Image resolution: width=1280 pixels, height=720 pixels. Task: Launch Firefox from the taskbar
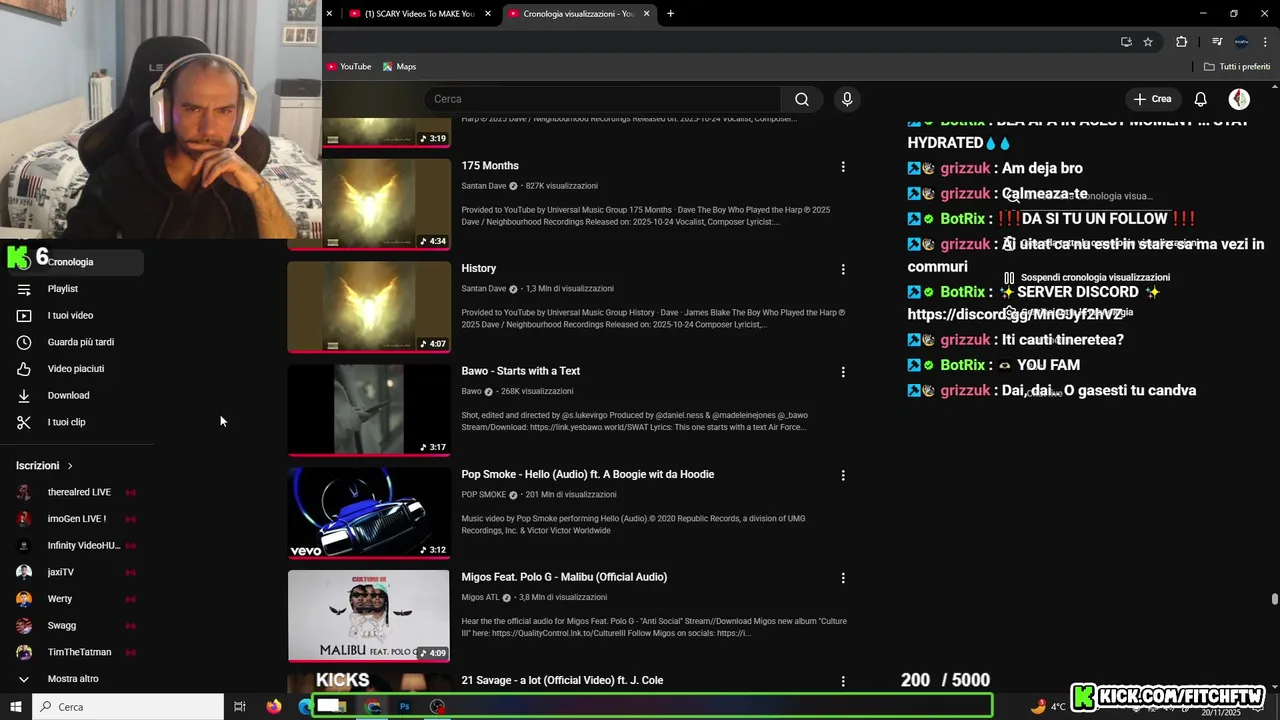(x=274, y=707)
